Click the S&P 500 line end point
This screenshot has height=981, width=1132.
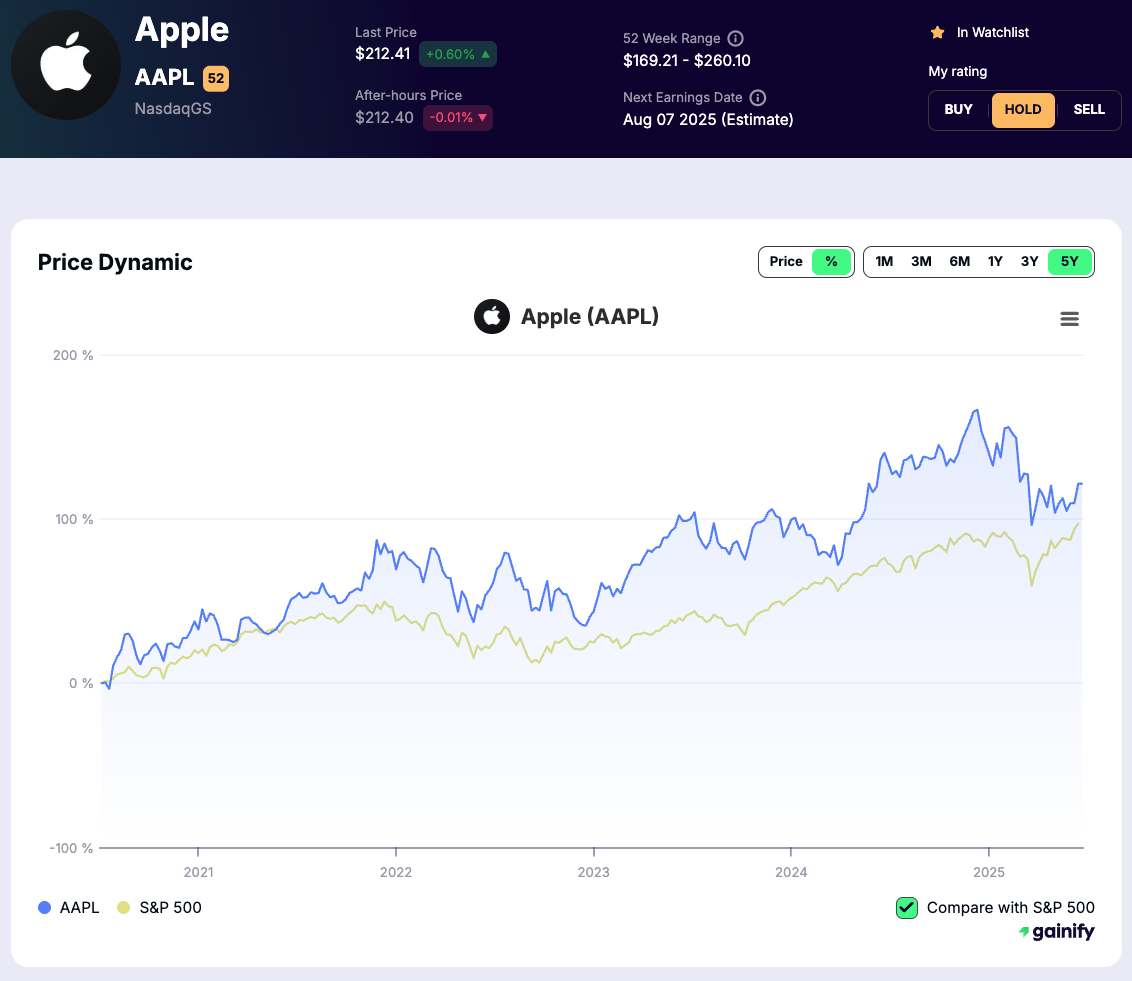1078,524
